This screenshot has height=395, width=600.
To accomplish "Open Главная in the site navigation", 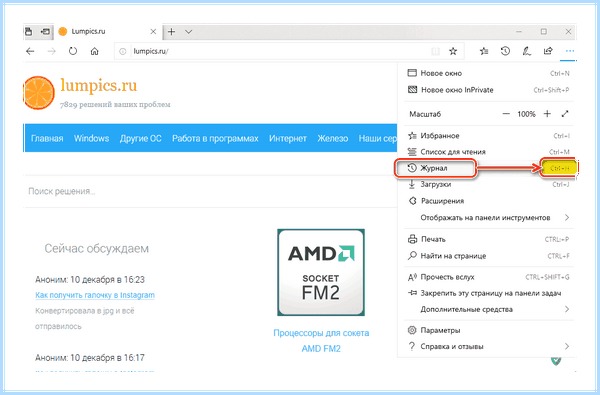I will (47, 138).
